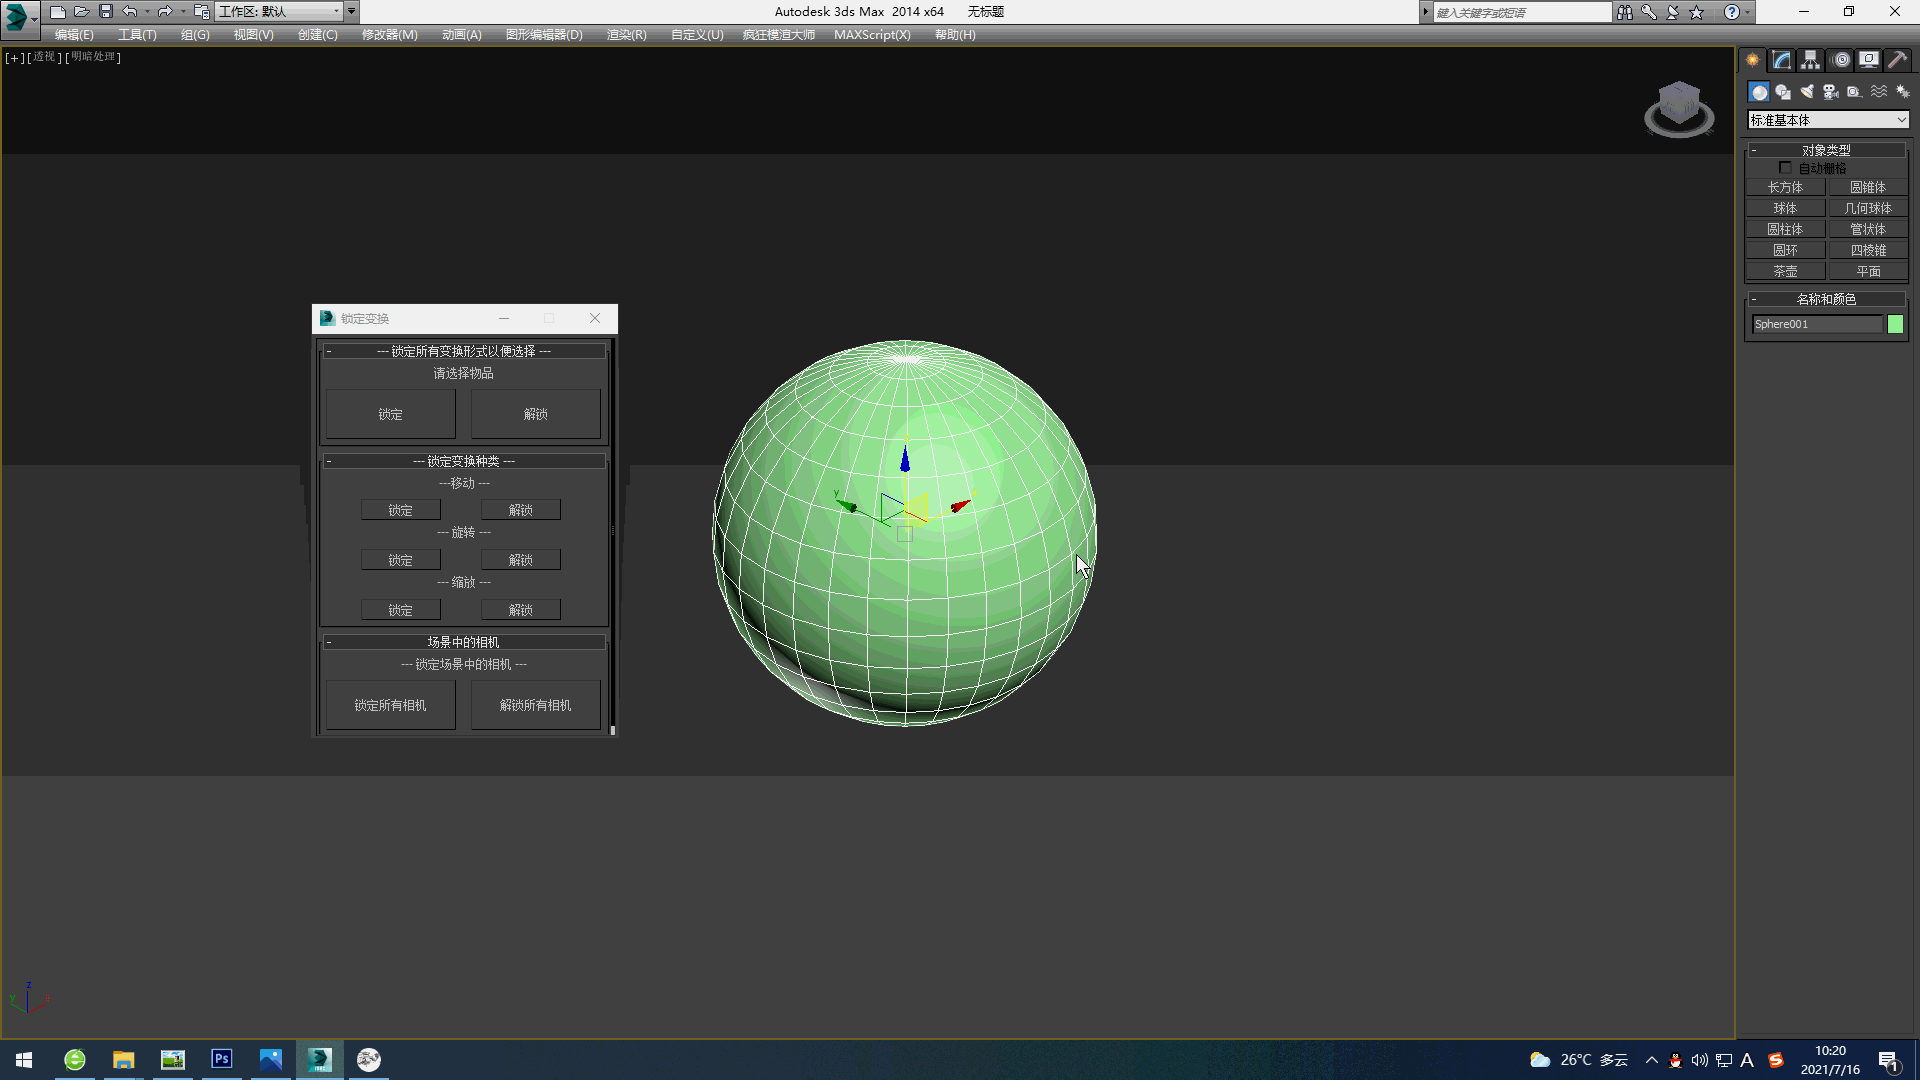Open the 标准基本体 dropdown
This screenshot has height=1080, width=1920.
click(x=1827, y=120)
